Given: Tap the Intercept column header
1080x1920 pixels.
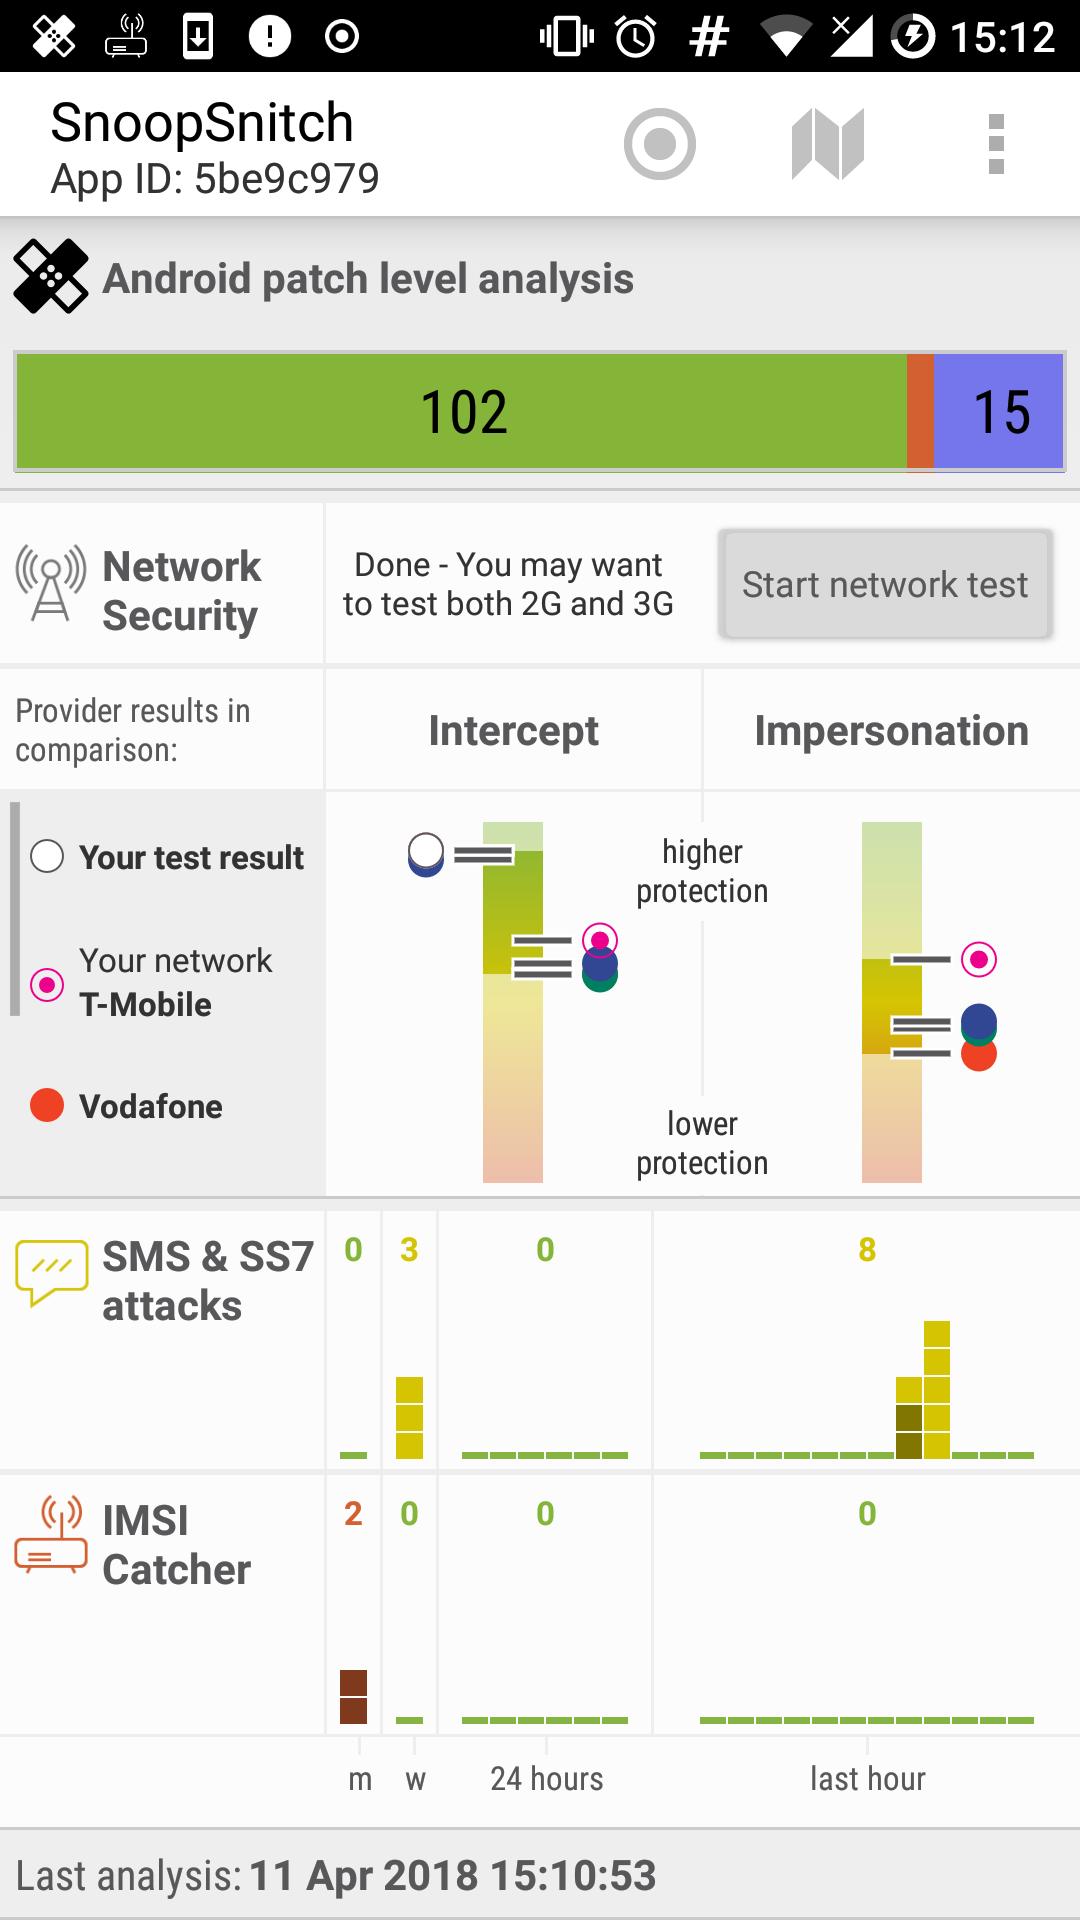Looking at the screenshot, I should click(513, 731).
